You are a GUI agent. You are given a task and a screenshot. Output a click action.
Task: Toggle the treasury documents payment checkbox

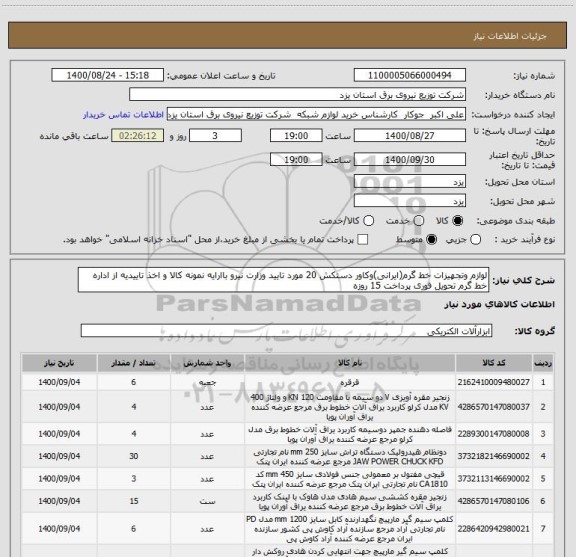(x=363, y=240)
